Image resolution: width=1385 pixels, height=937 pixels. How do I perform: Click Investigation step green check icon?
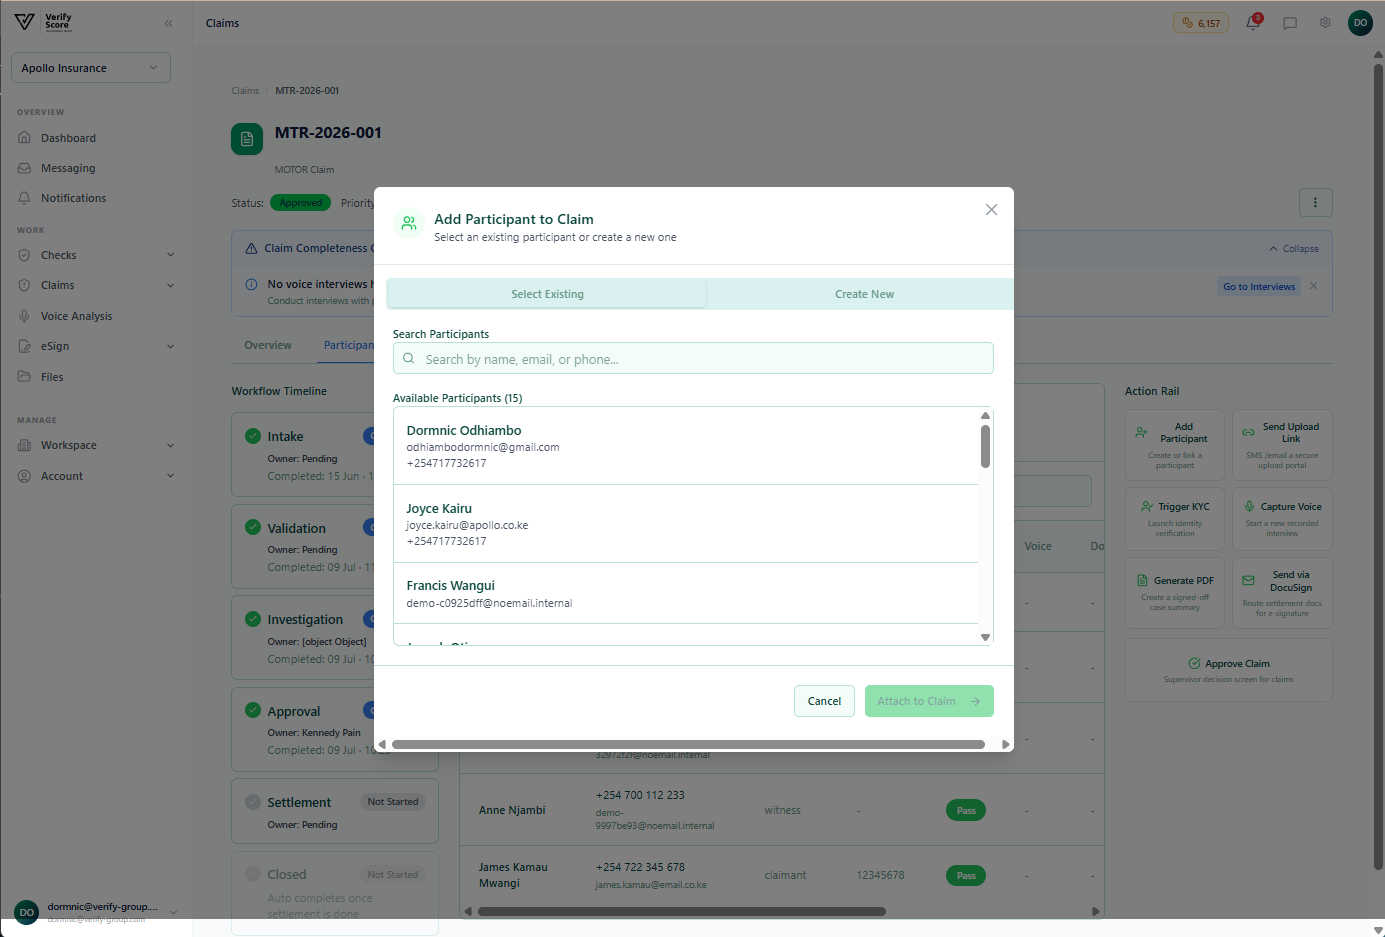tap(253, 619)
